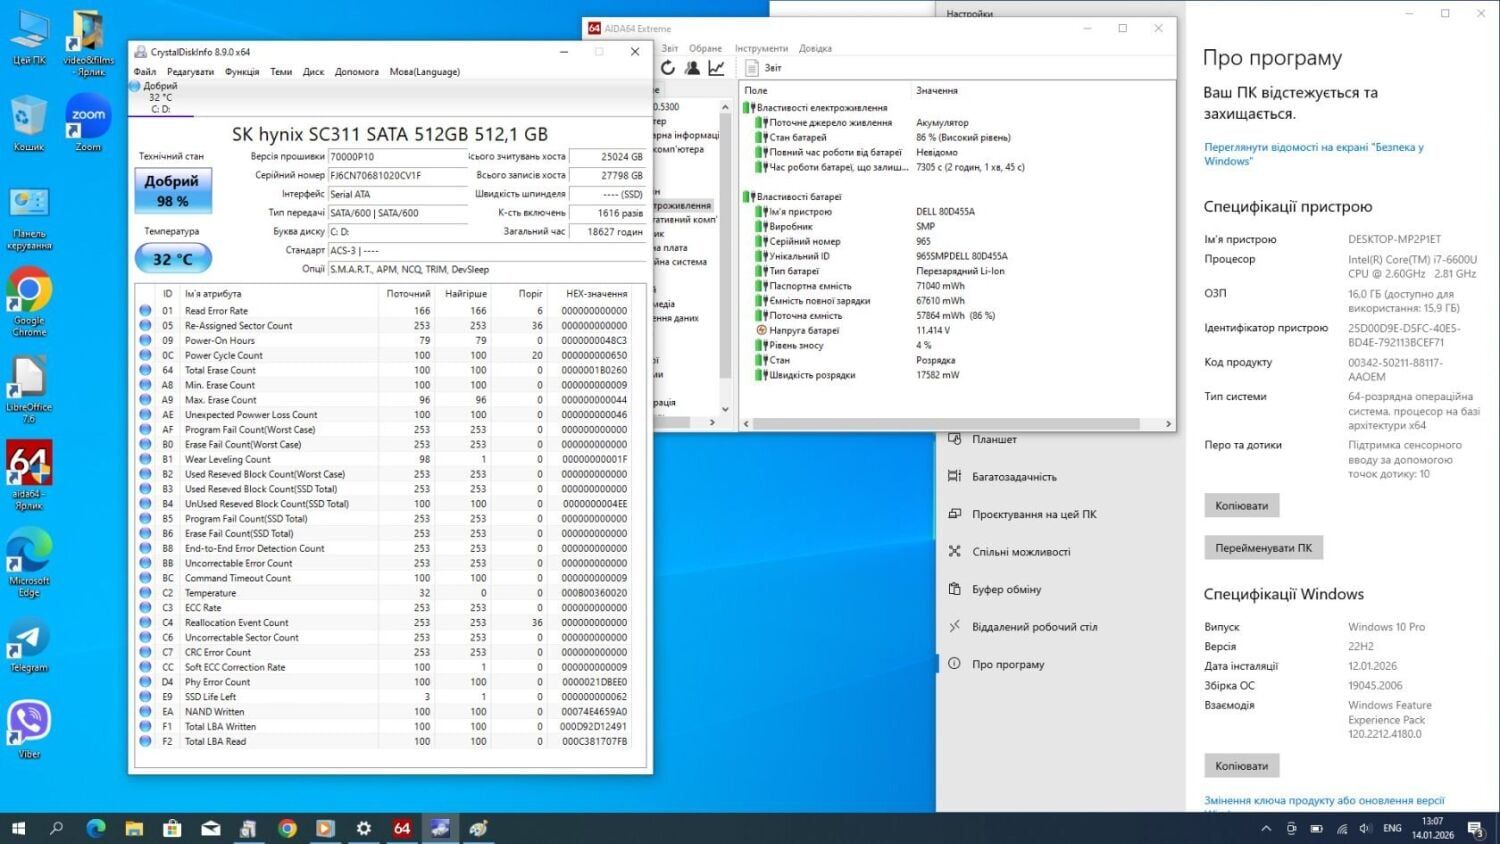Click the AIDA64 tree scroll down arrow
Screen dimensions: 1500x844
pos(726,409)
